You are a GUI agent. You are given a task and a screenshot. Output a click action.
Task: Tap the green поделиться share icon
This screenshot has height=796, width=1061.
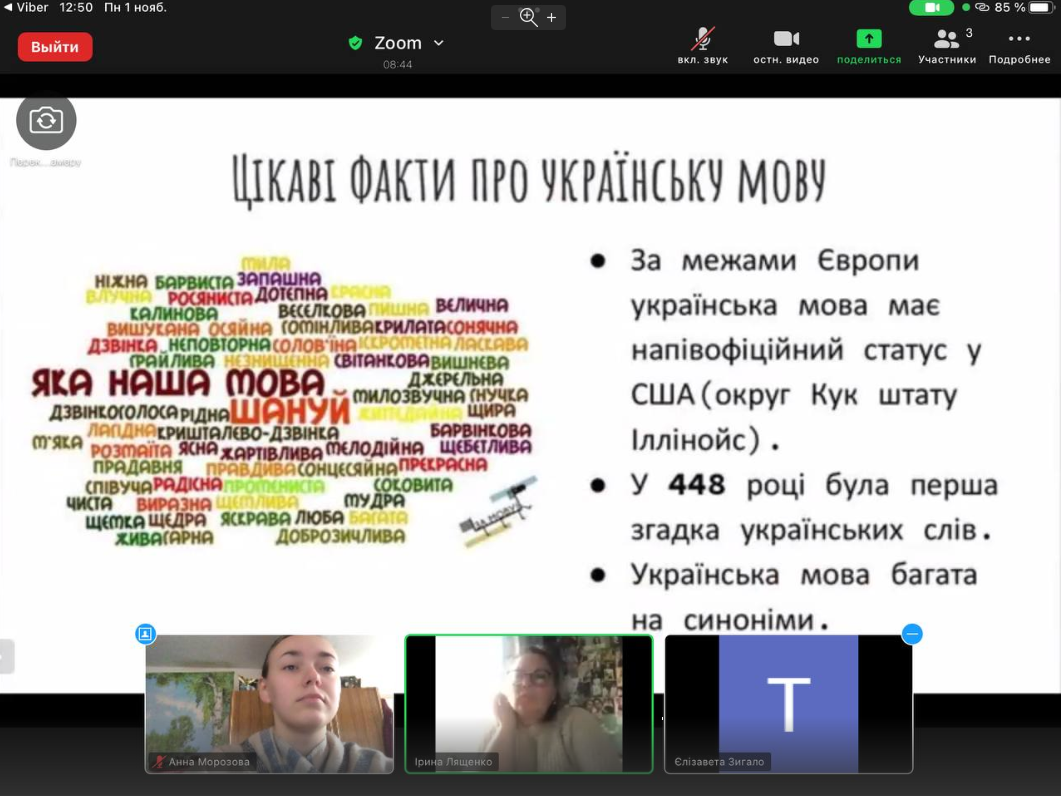pyautogui.click(x=868, y=40)
